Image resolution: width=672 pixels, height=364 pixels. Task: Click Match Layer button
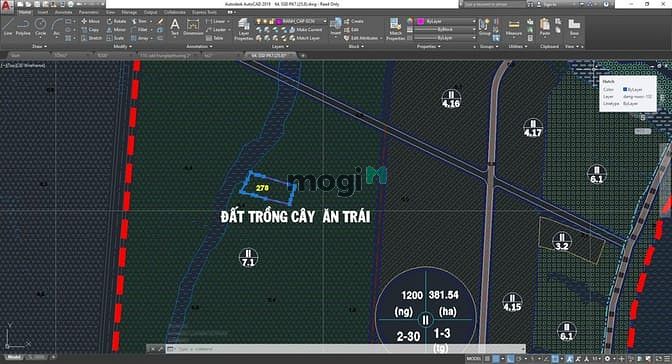tap(305, 38)
